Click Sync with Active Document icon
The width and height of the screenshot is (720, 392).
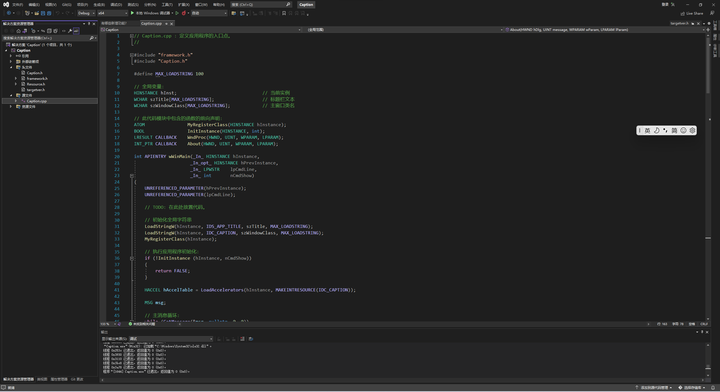coord(43,31)
